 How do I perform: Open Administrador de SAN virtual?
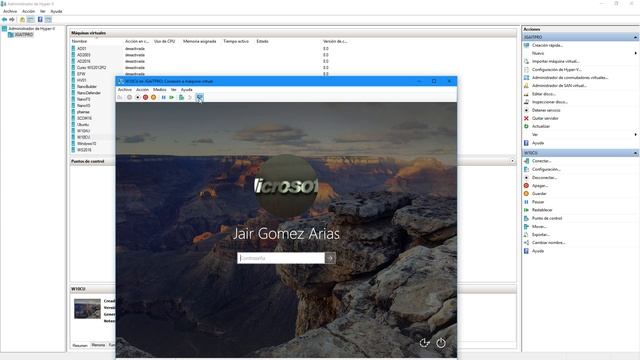[559, 86]
